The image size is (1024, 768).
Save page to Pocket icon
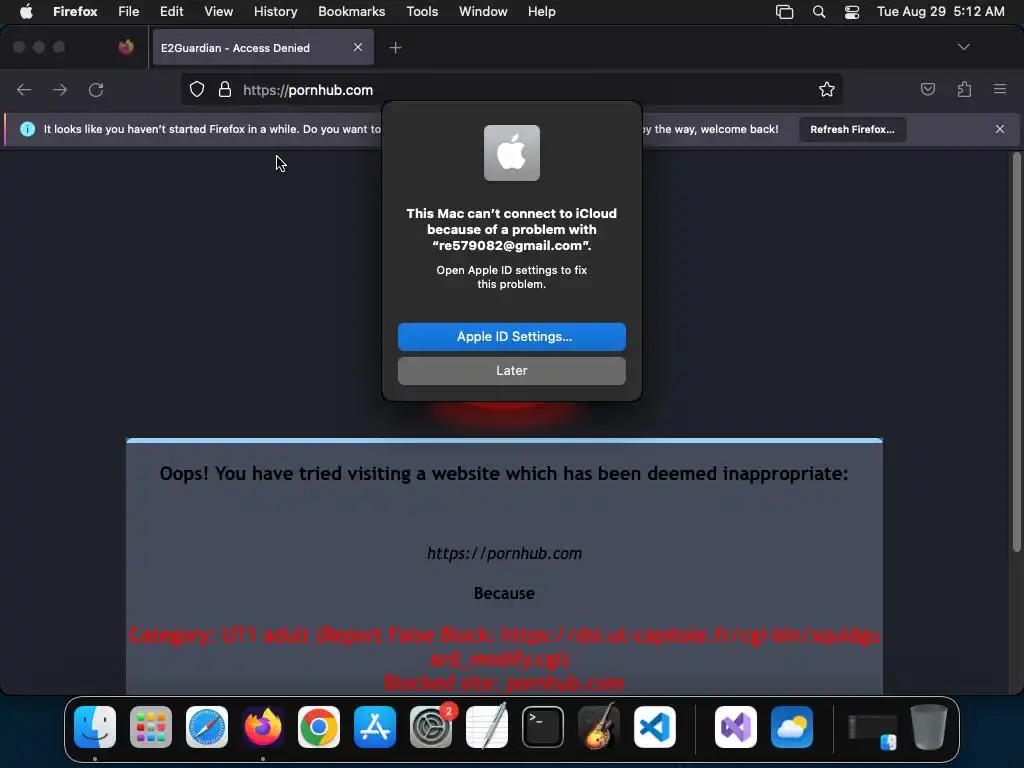click(927, 89)
